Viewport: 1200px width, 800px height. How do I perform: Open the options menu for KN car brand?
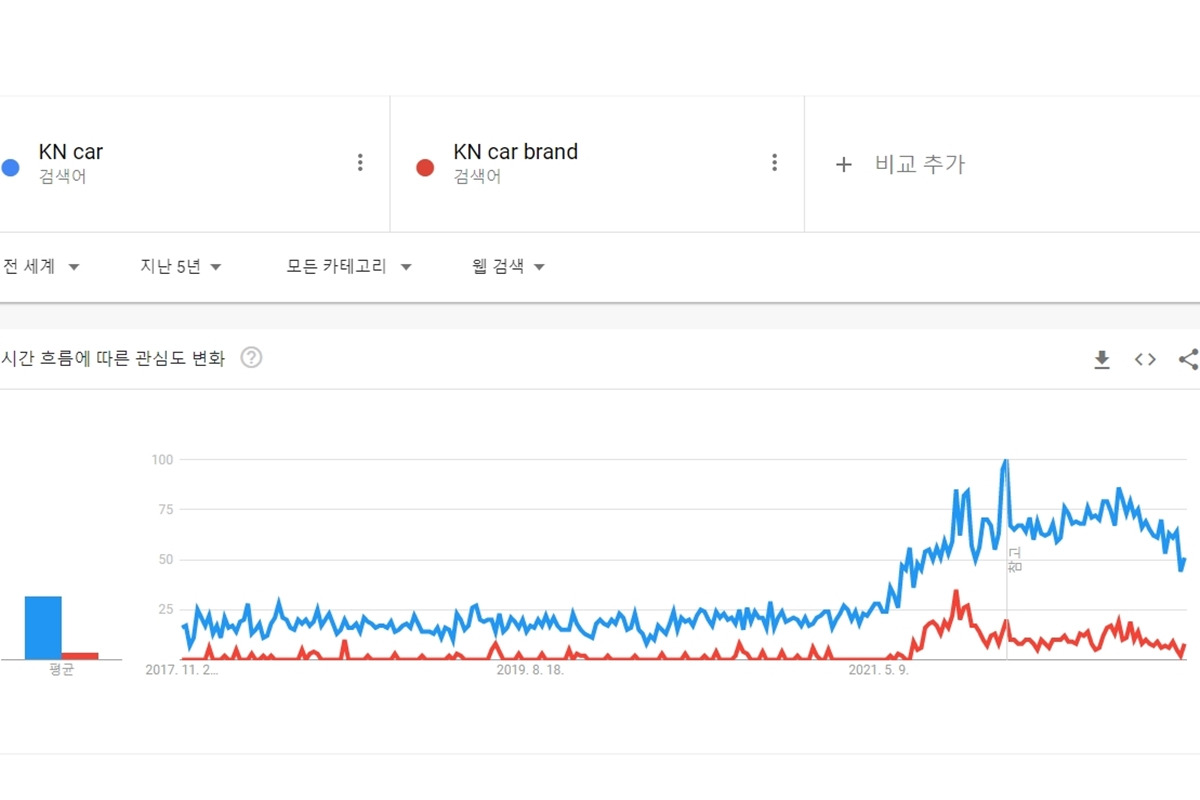click(x=774, y=162)
